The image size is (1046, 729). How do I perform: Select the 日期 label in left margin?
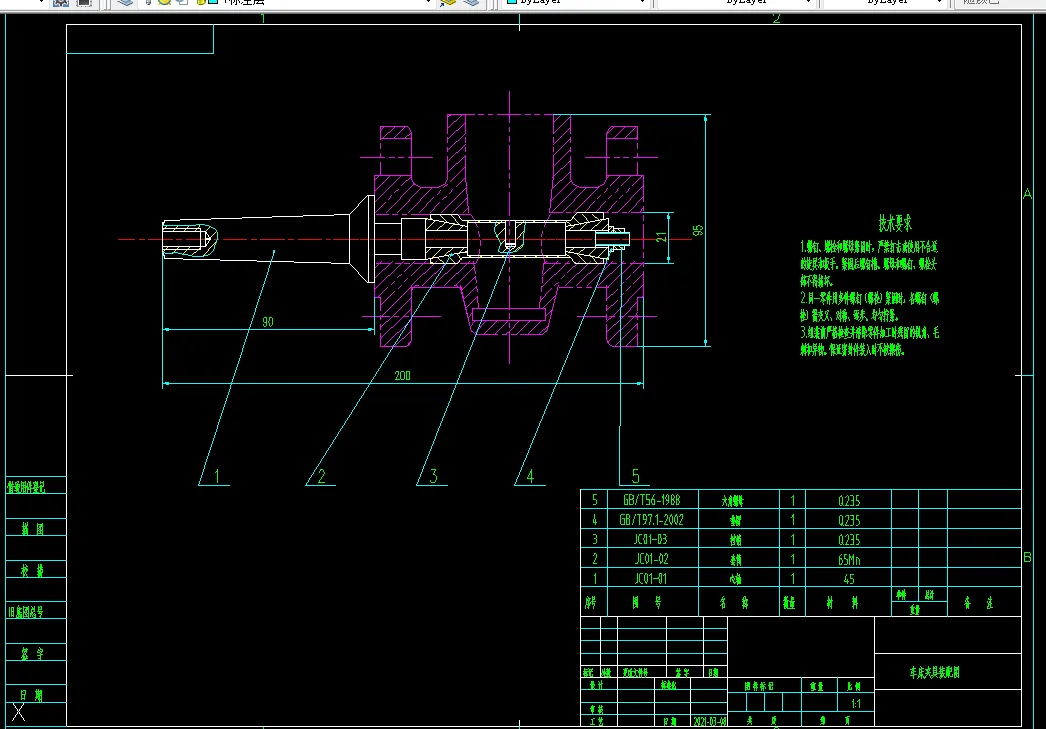click(x=32, y=695)
